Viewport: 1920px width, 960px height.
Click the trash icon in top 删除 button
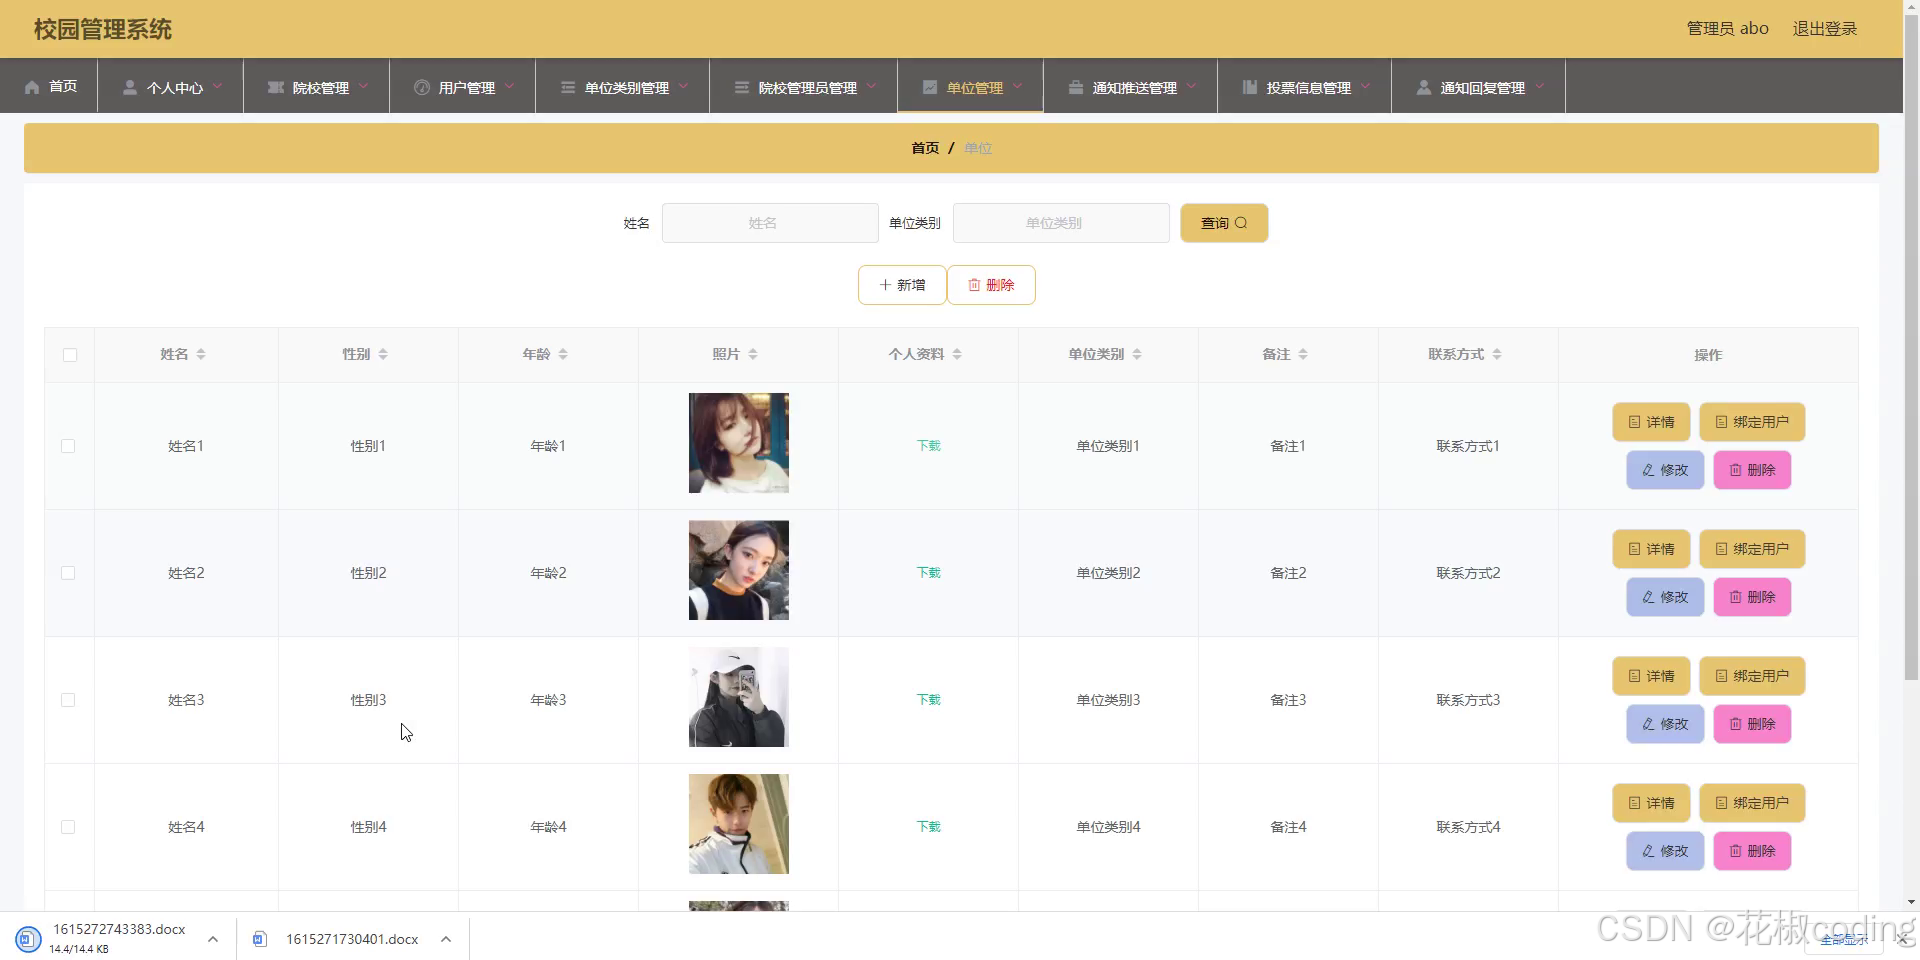click(974, 285)
